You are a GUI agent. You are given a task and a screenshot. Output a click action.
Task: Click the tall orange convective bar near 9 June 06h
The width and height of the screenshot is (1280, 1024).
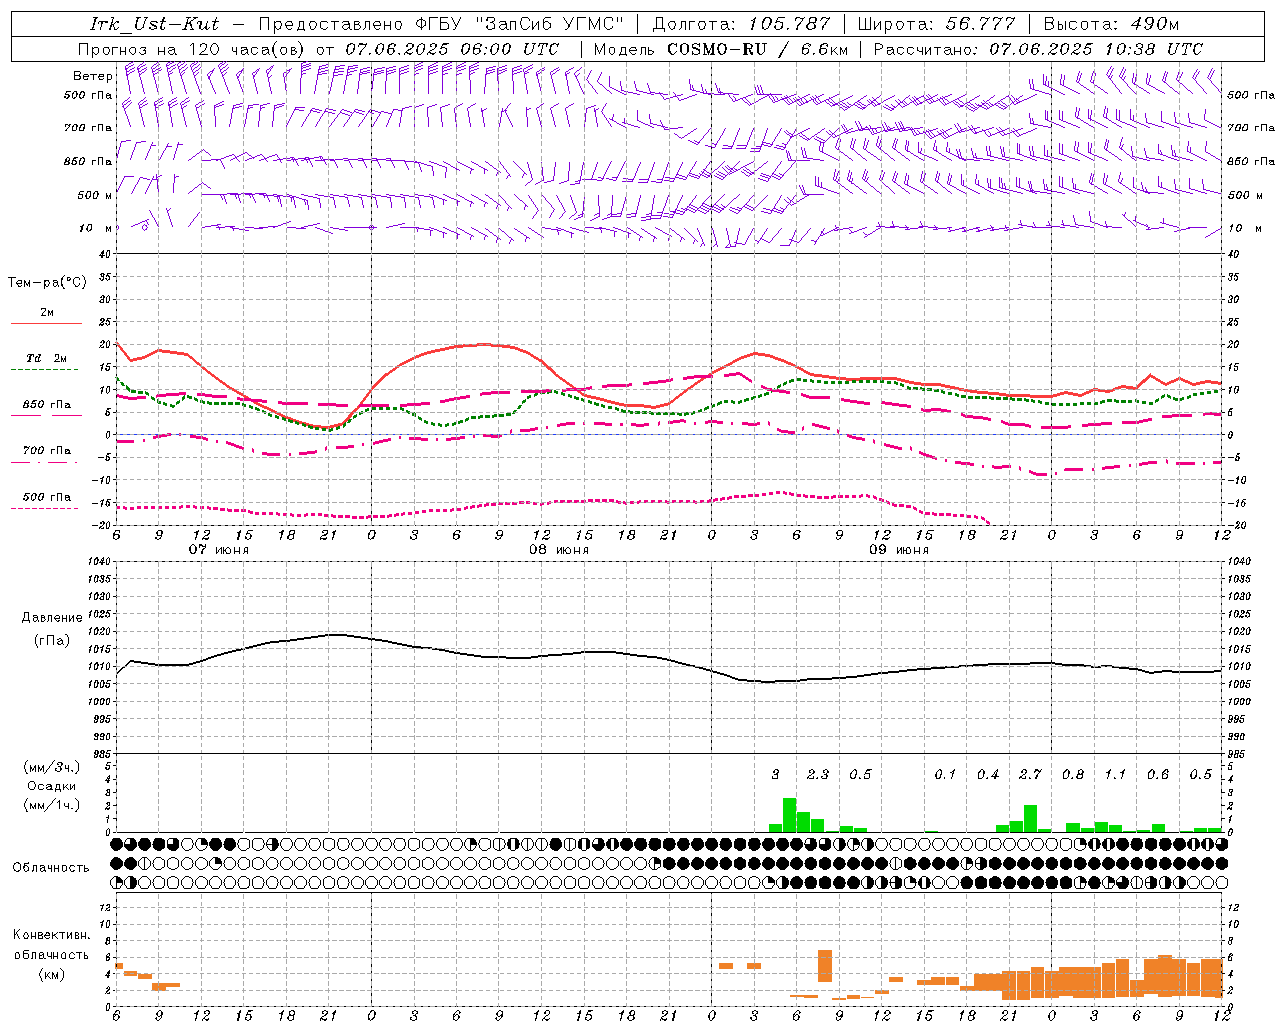coord(825,966)
